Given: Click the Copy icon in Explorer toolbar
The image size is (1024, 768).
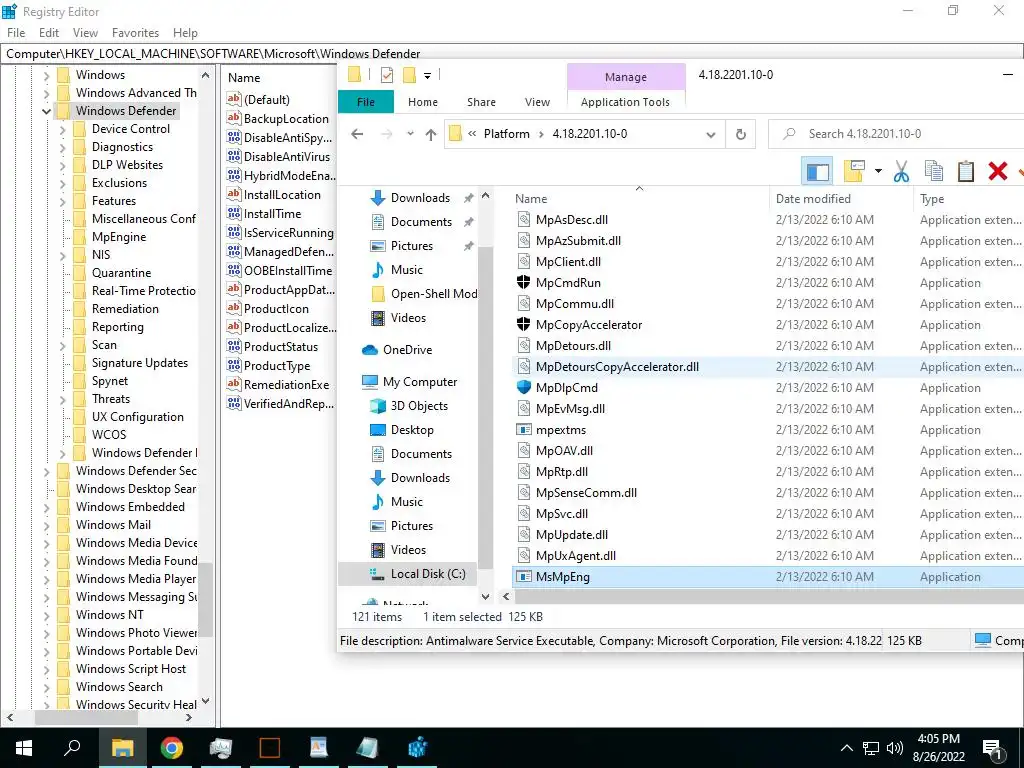Looking at the screenshot, I should (x=934, y=172).
